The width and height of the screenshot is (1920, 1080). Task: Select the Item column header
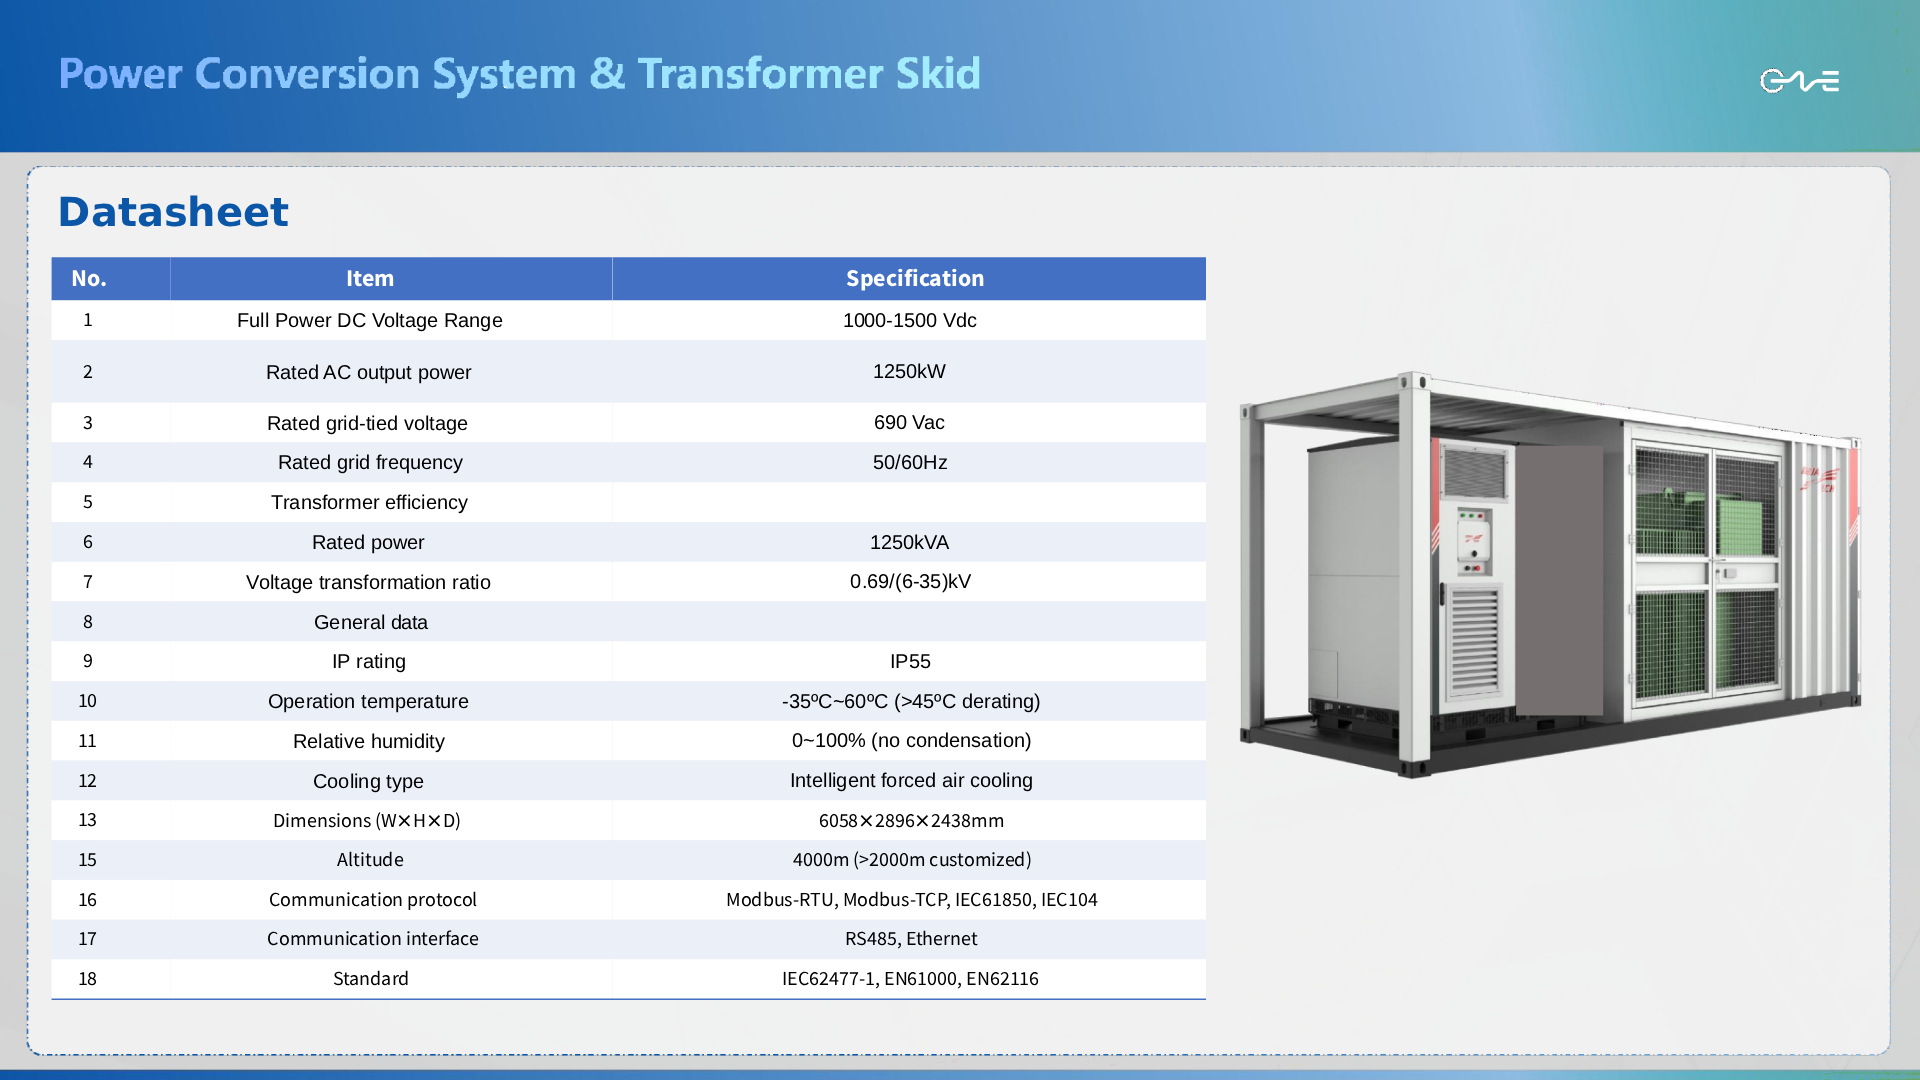coord(370,279)
